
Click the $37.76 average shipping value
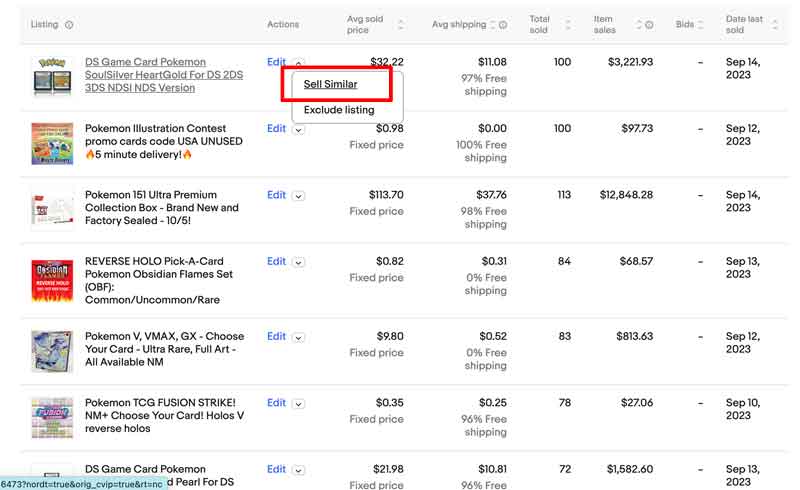(491, 194)
